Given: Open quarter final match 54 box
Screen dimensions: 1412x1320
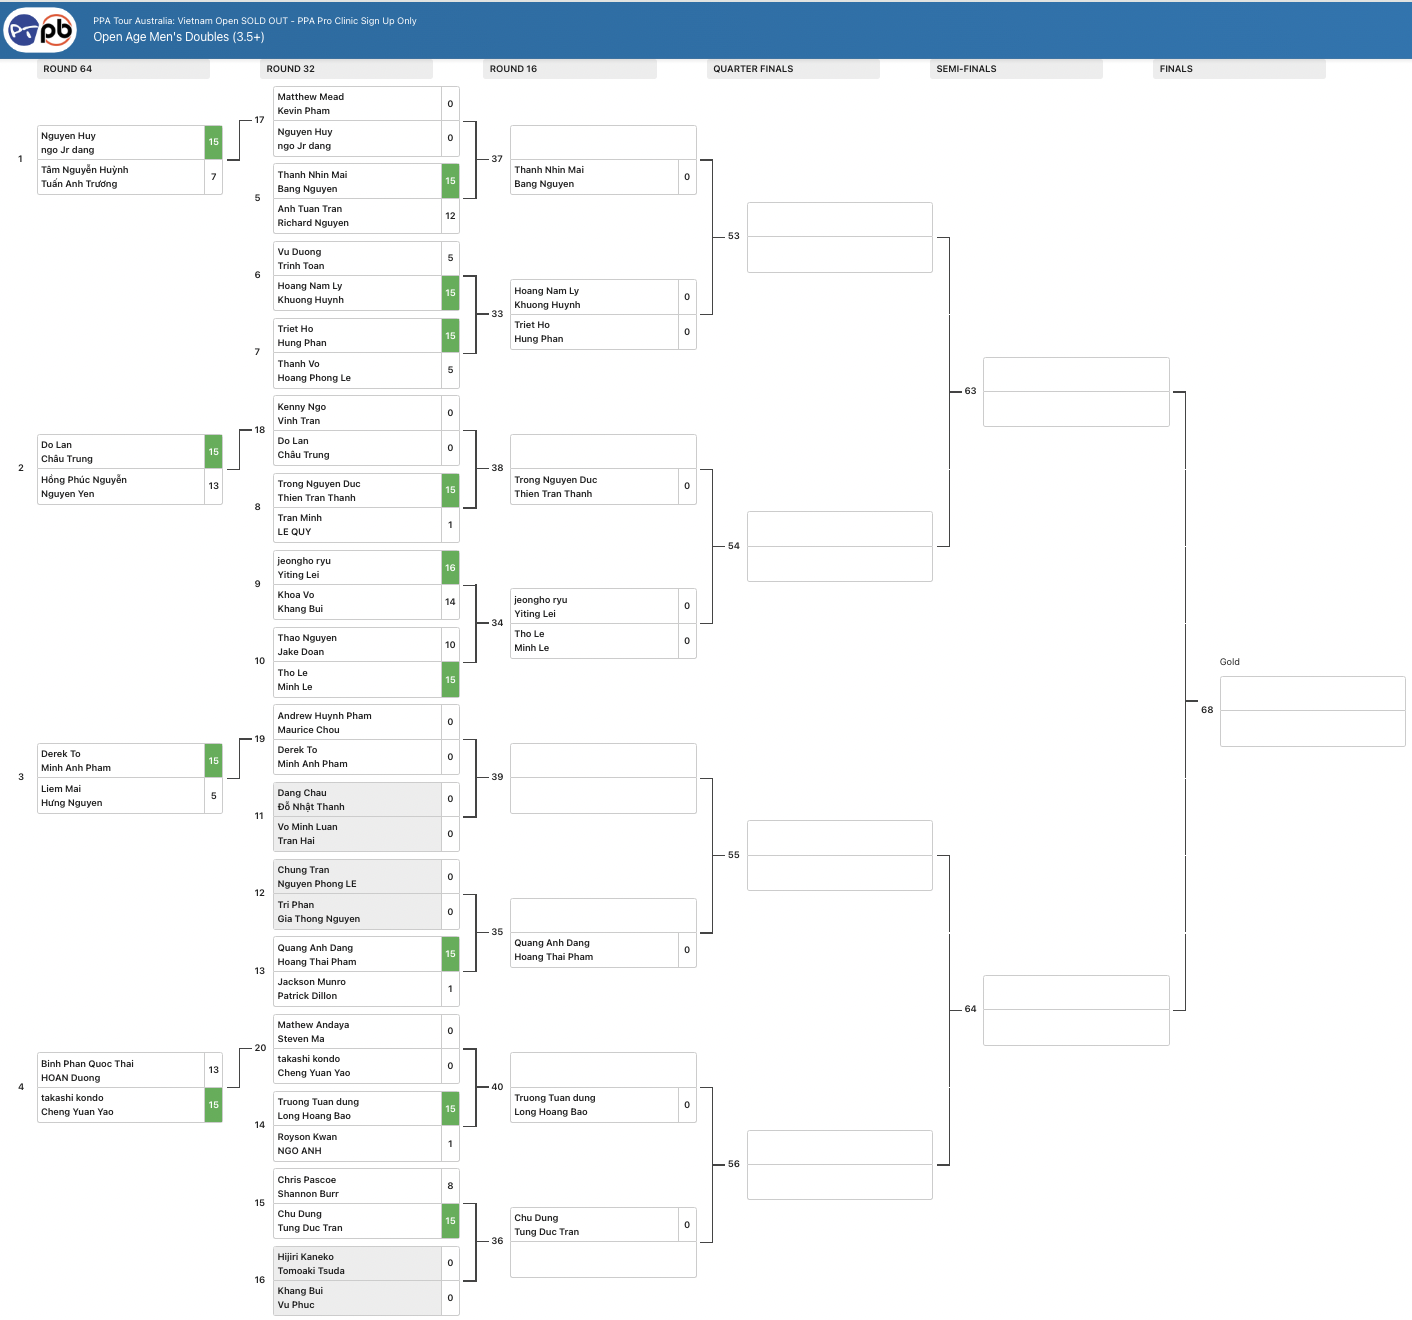Looking at the screenshot, I should (x=840, y=547).
